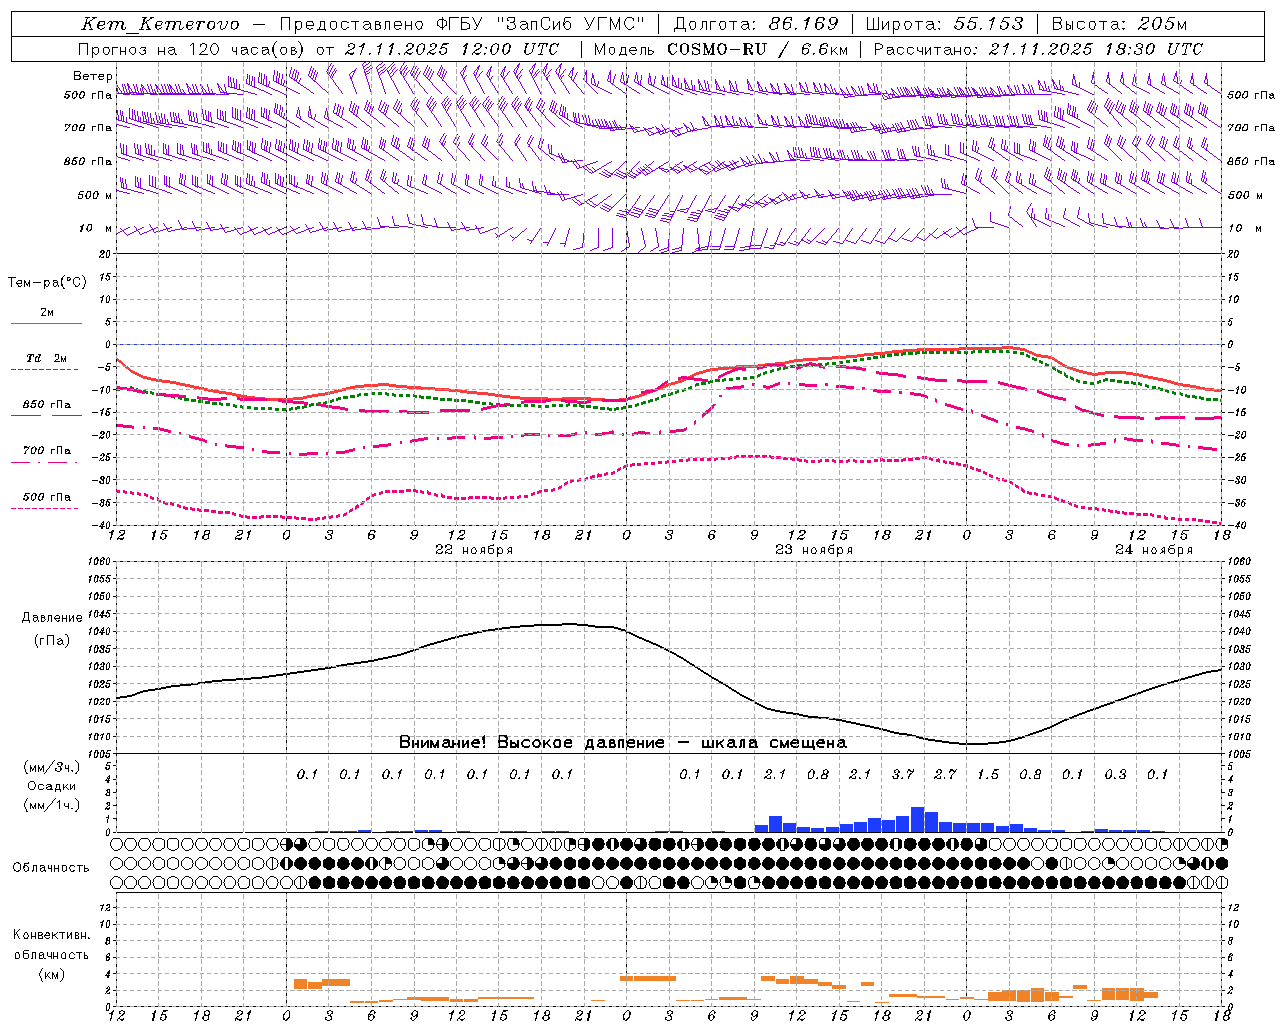Select the Тем-ра(°C) temperature axis label
The width and height of the screenshot is (1280, 1024).
[x=48, y=283]
